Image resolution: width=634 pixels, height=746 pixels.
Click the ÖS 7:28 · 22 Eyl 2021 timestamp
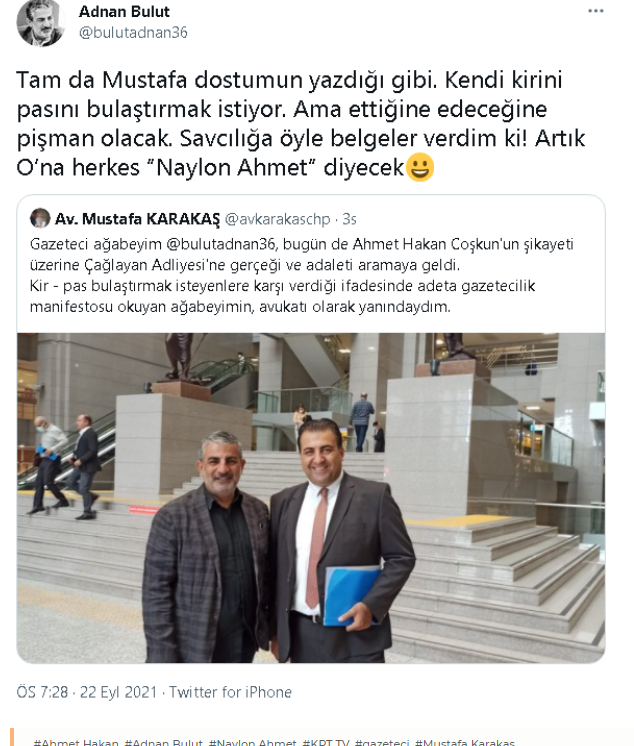click(87, 692)
